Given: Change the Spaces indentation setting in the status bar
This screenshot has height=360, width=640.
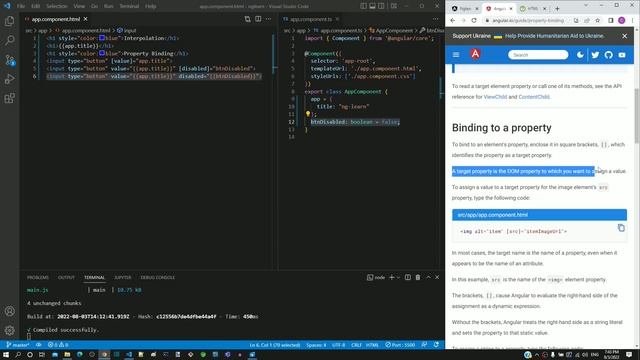Looking at the screenshot, I should pos(316,345).
